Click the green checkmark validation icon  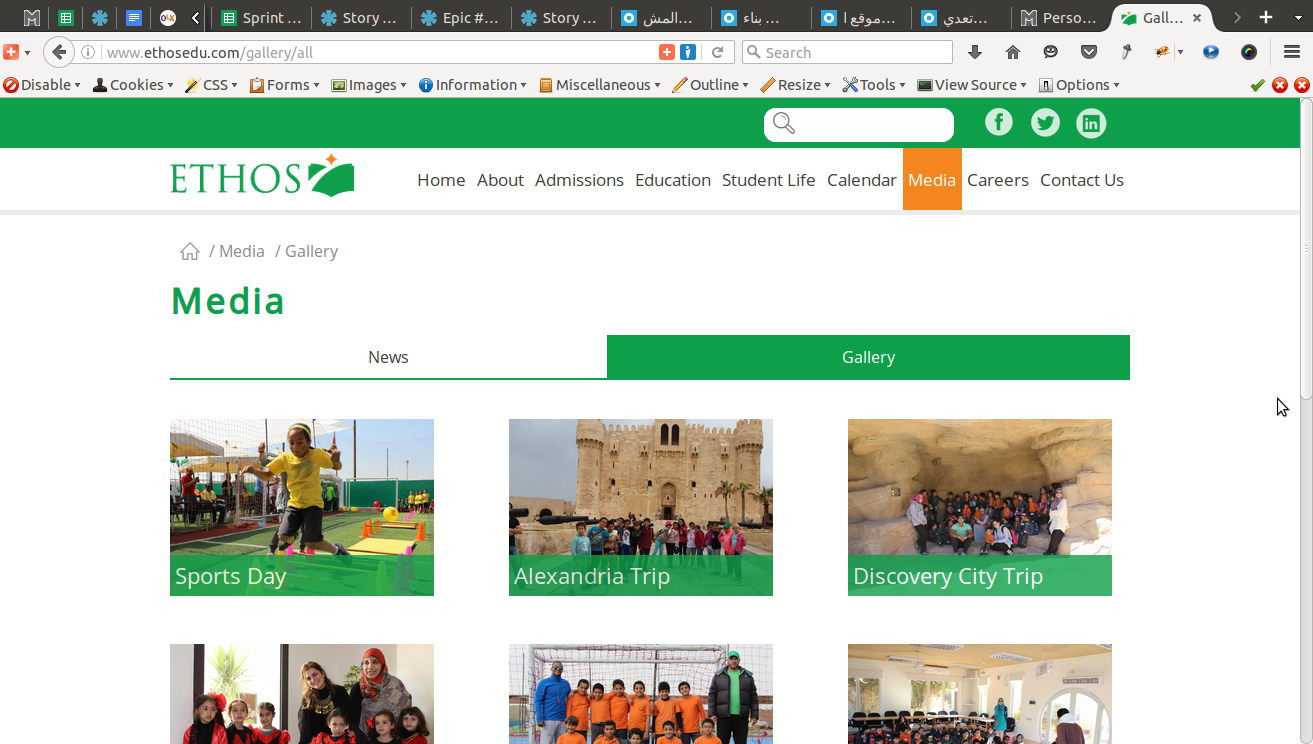coord(1258,85)
